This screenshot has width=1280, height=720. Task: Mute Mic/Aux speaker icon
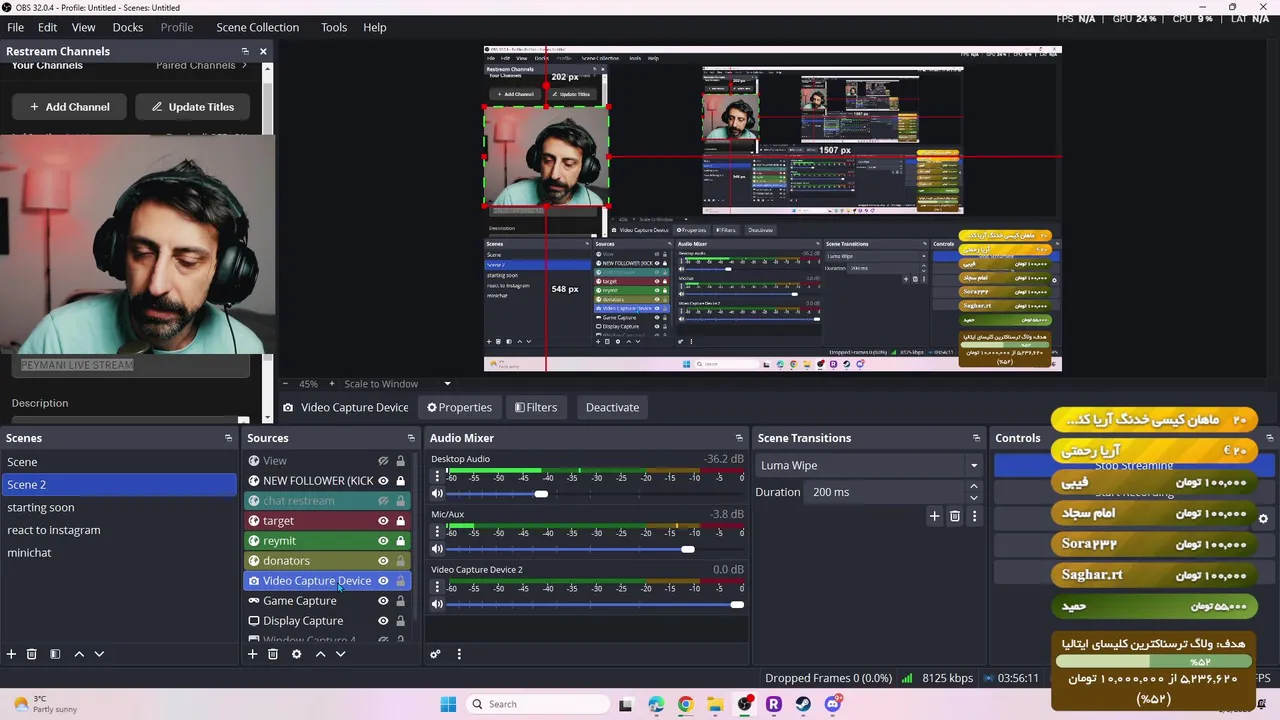point(437,549)
